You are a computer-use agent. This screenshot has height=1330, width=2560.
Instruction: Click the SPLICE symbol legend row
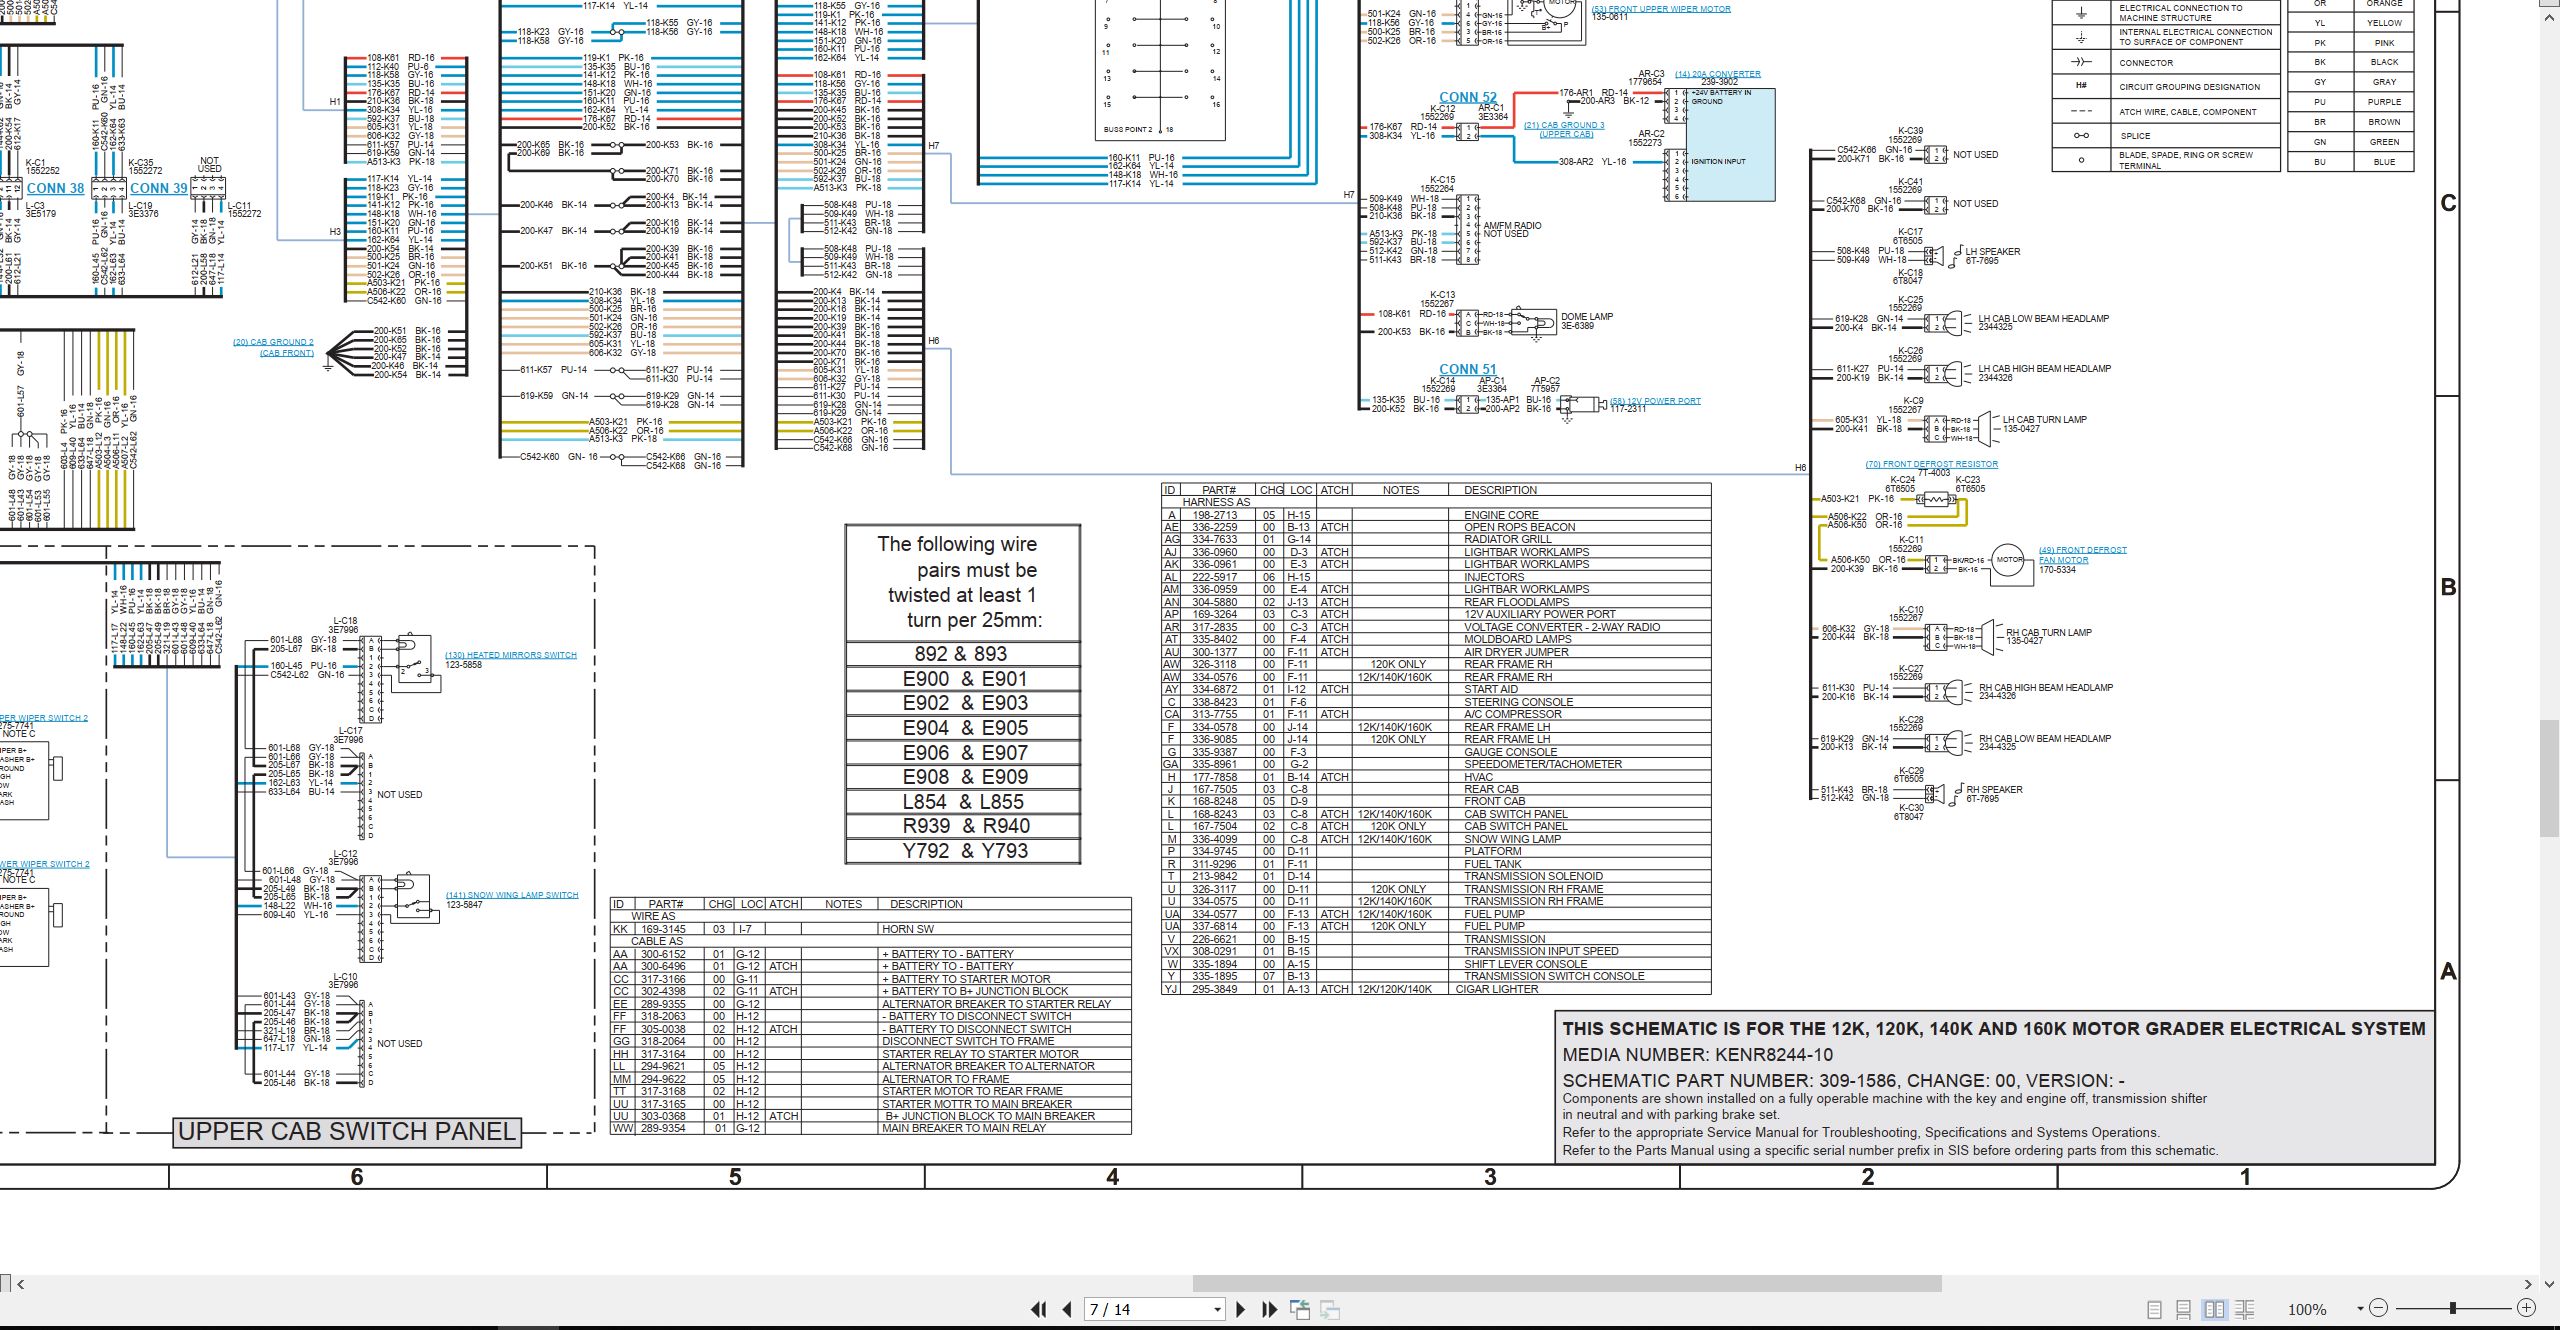coord(2165,136)
